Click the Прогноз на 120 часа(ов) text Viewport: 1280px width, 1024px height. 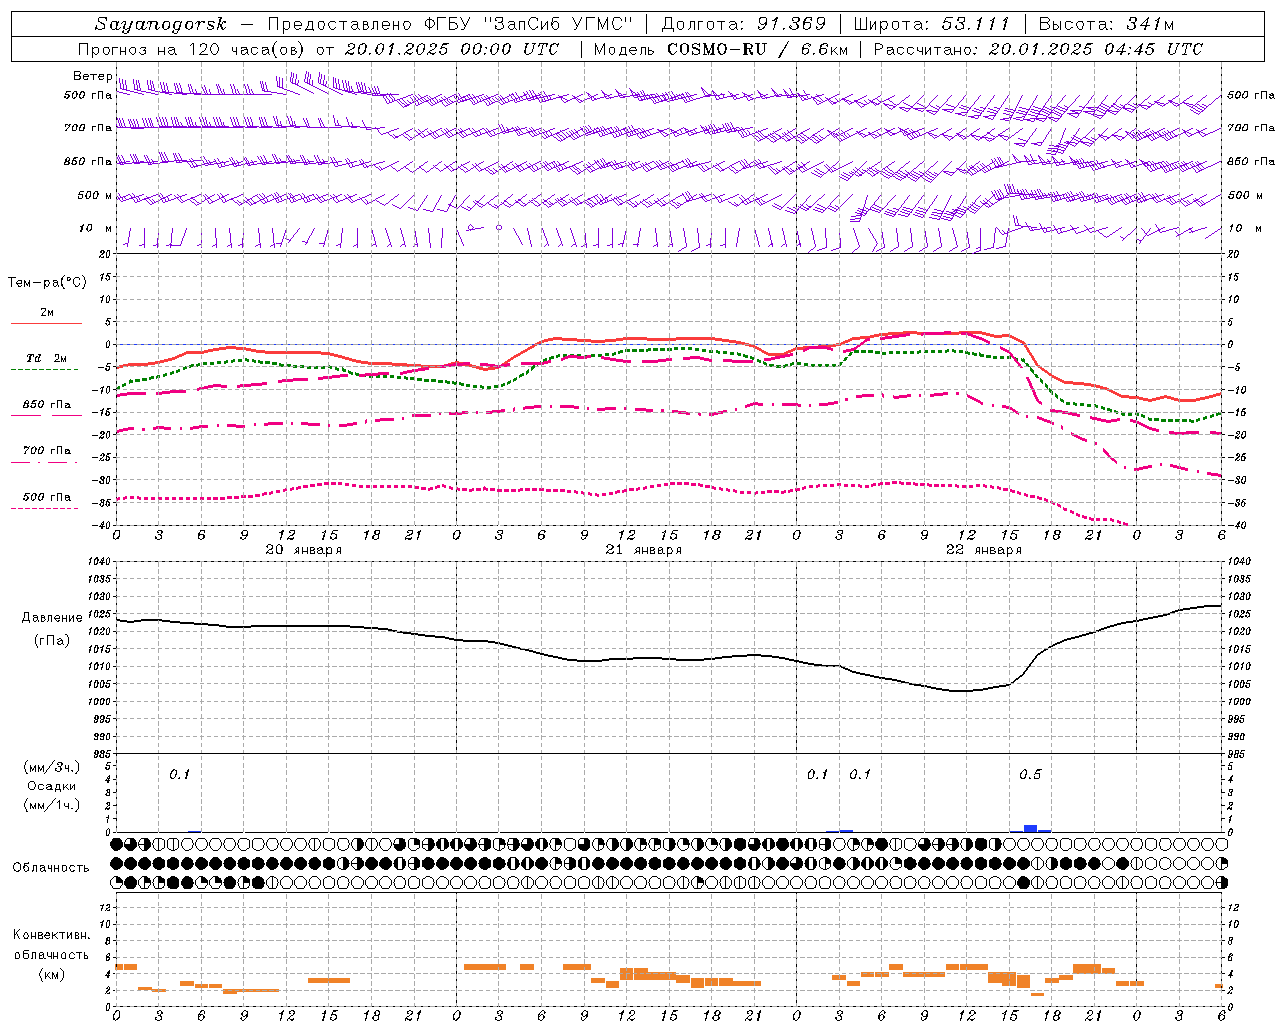point(192,49)
